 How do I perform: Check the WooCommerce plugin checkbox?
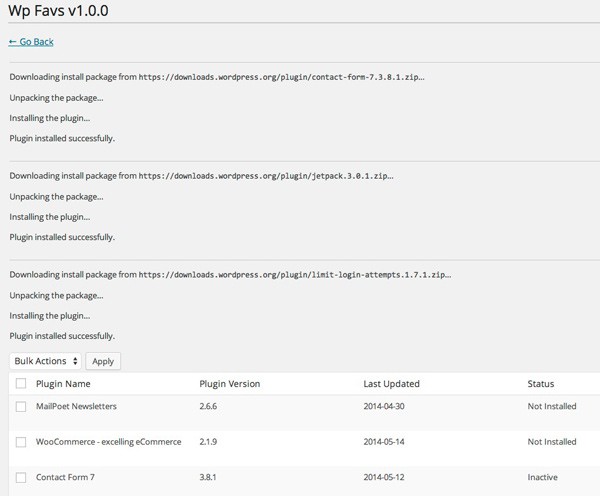coord(21,442)
